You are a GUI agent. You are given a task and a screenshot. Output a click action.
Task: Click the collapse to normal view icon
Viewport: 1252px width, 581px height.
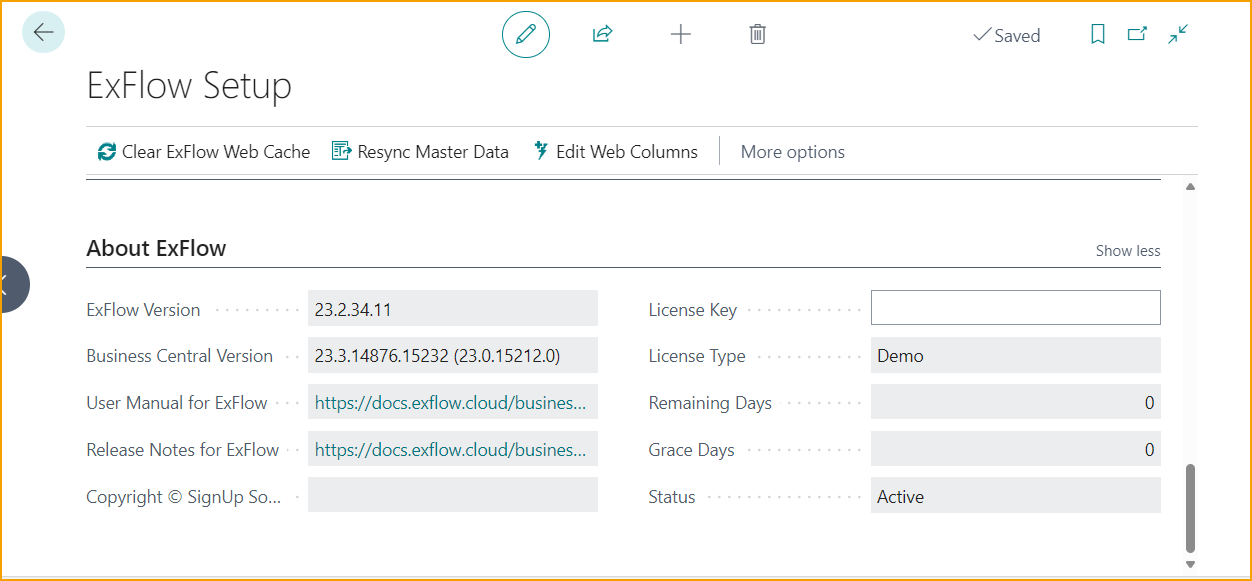pyautogui.click(x=1177, y=33)
